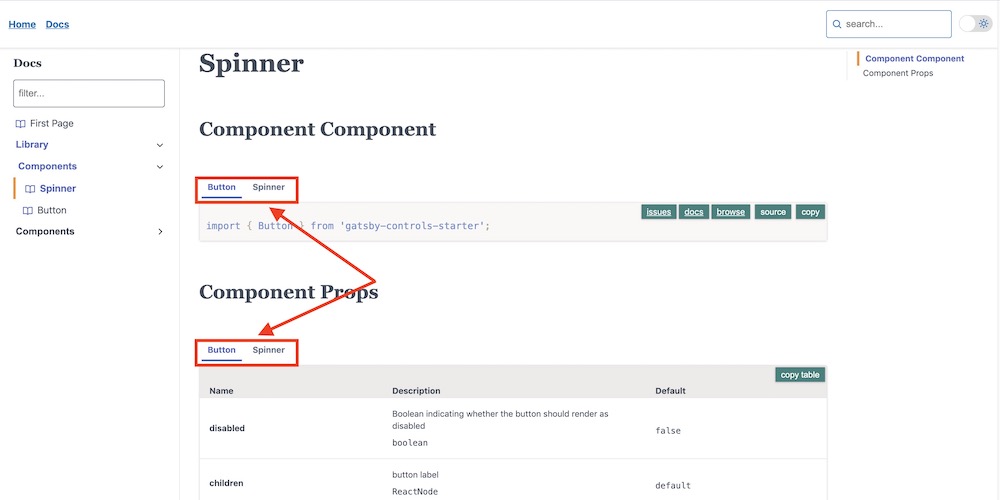The width and height of the screenshot is (1000, 500).
Task: Open the Home link
Action: (22, 24)
